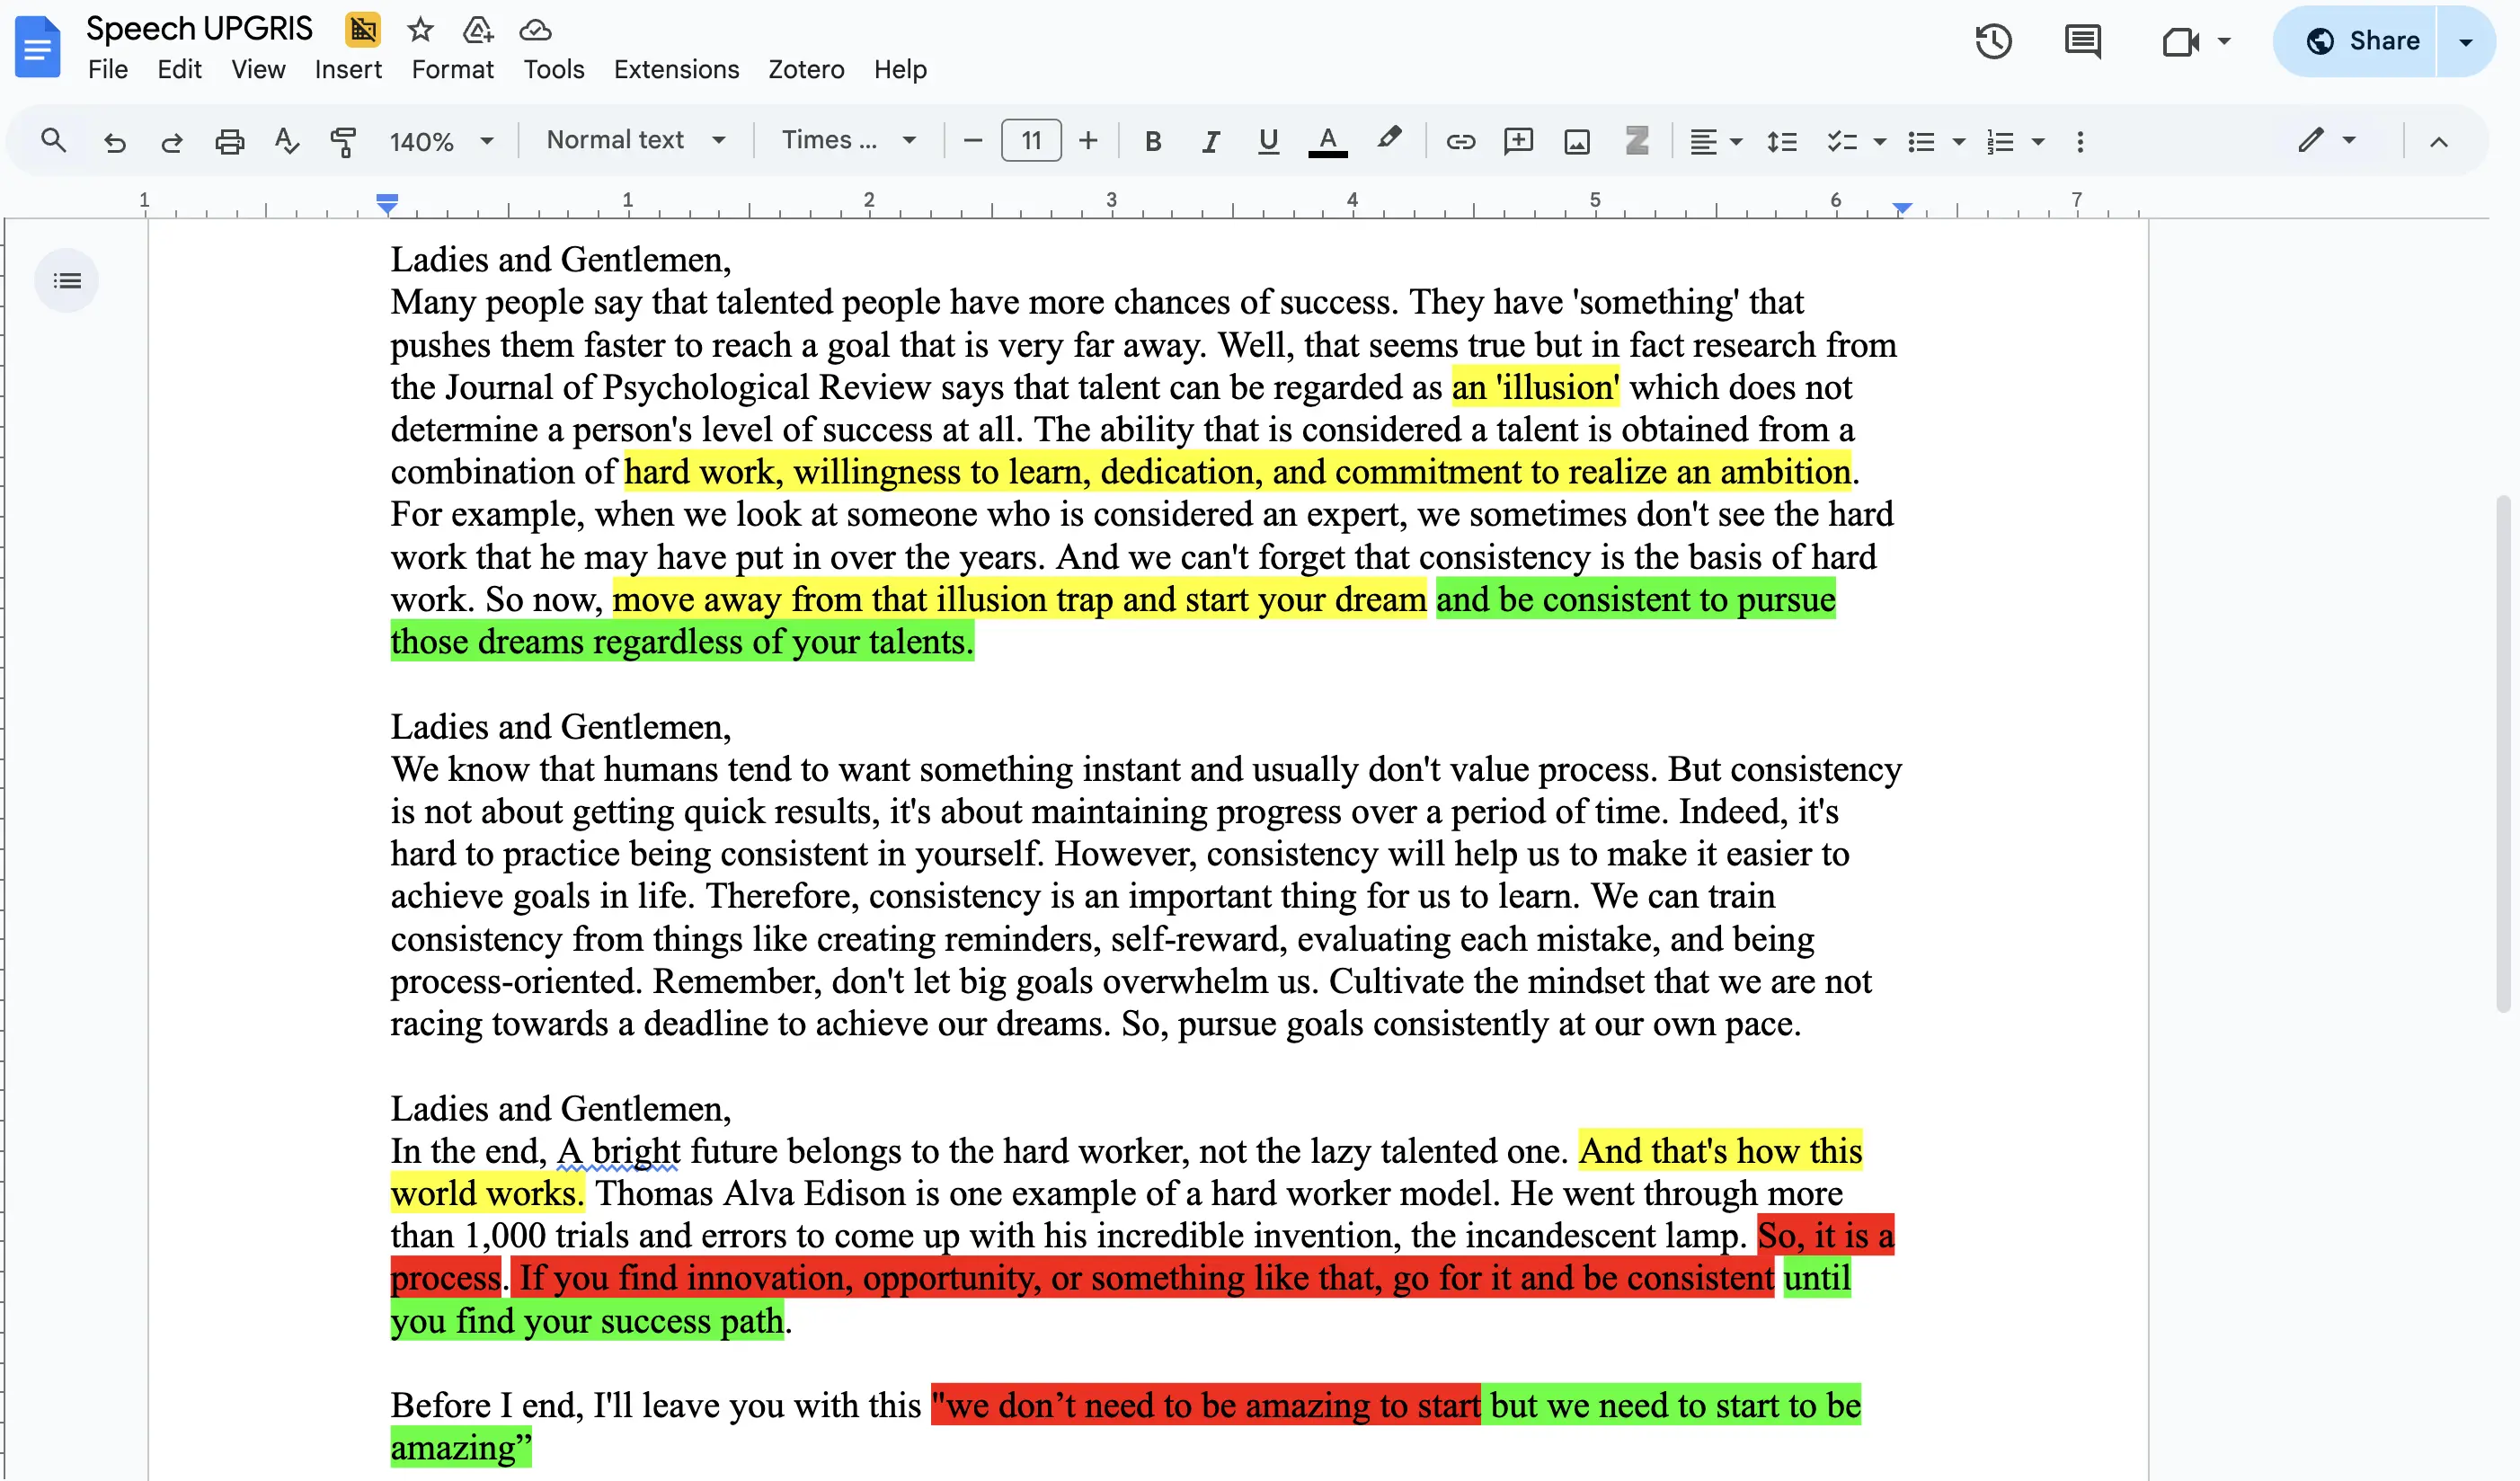Open the comments panel icon
The image size is (2520, 1481).
2082,41
